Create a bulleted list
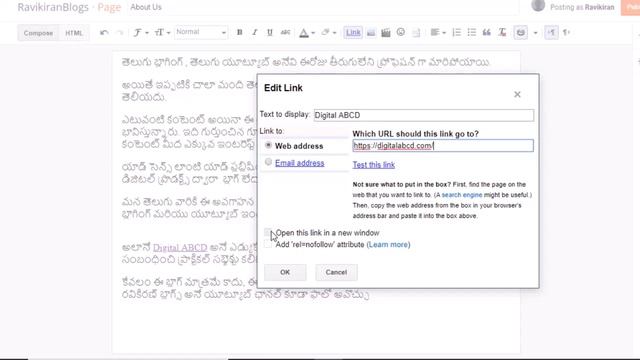 pos(472,33)
